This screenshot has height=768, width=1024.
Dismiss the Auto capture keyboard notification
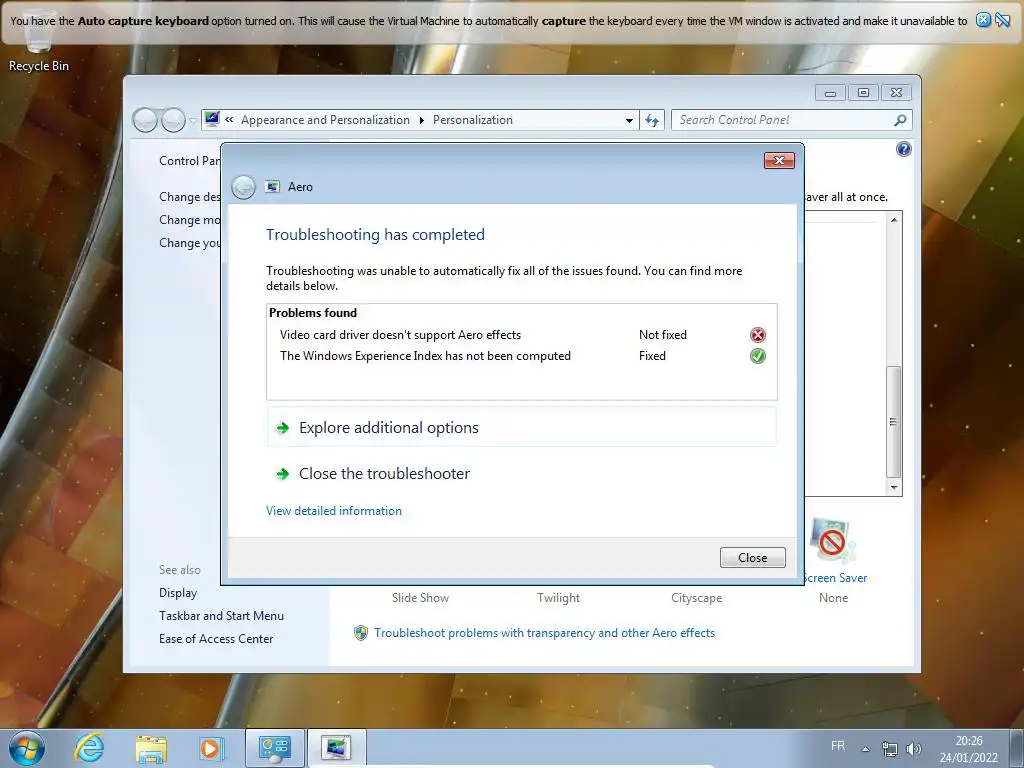[983, 20]
